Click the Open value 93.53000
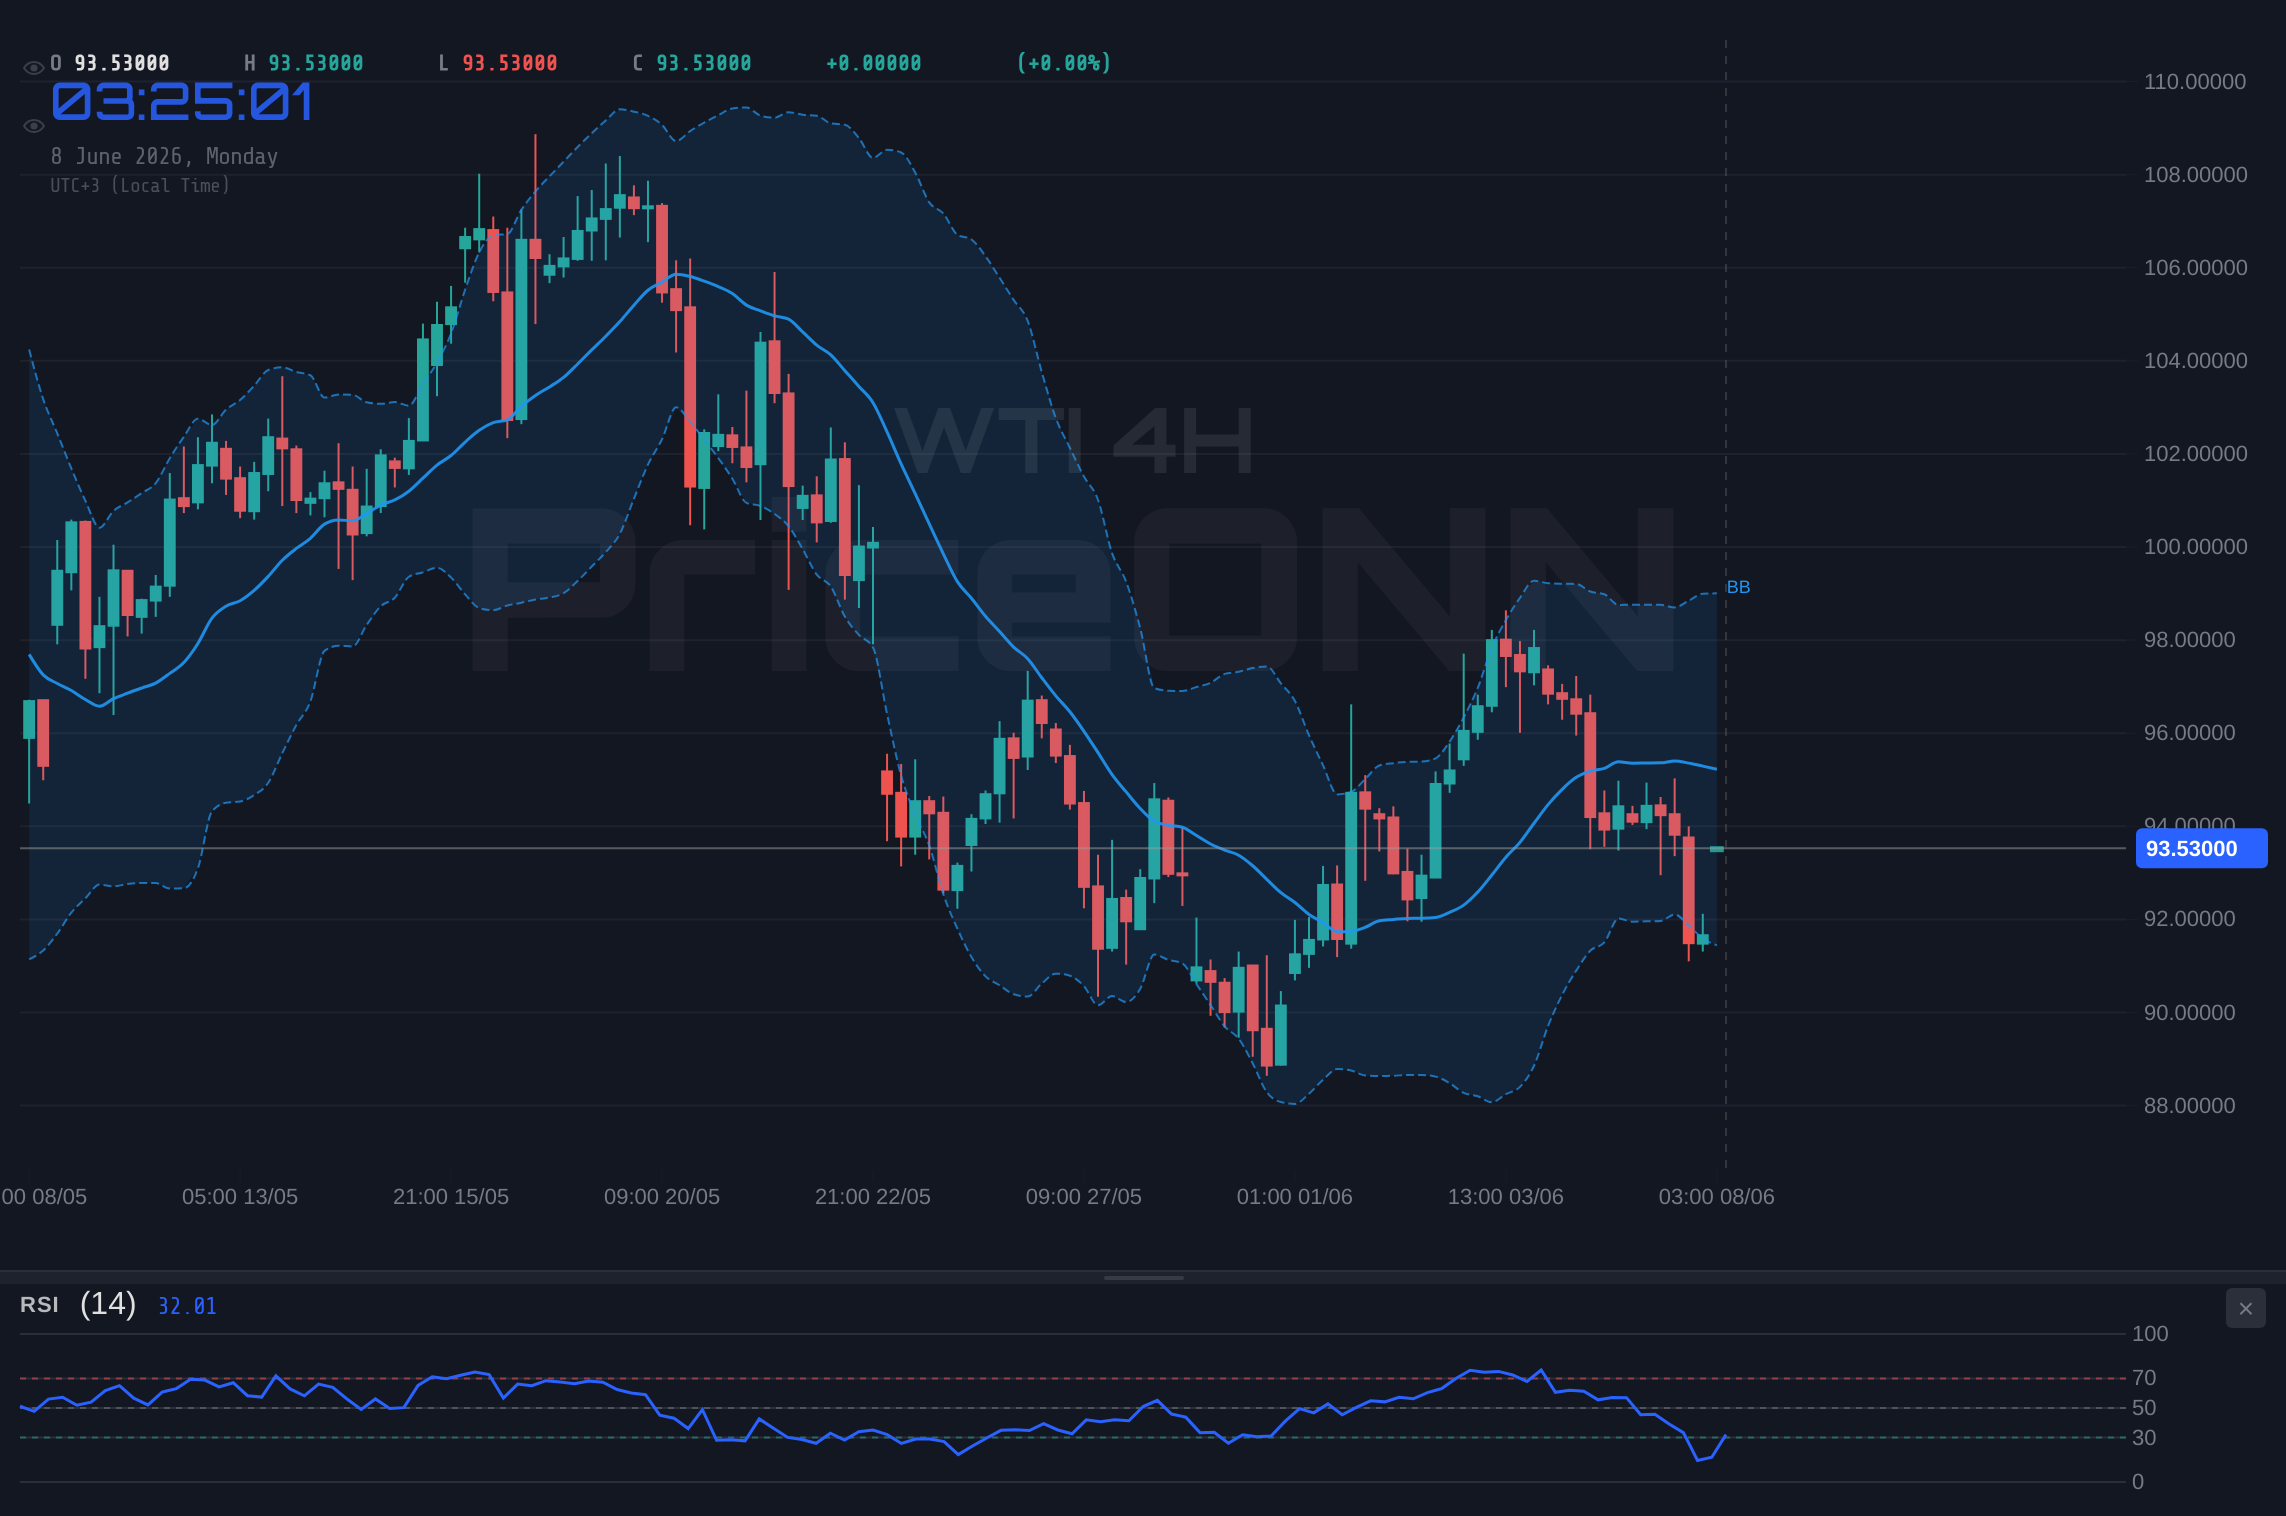Image resolution: width=2286 pixels, height=1516 pixels. point(122,63)
